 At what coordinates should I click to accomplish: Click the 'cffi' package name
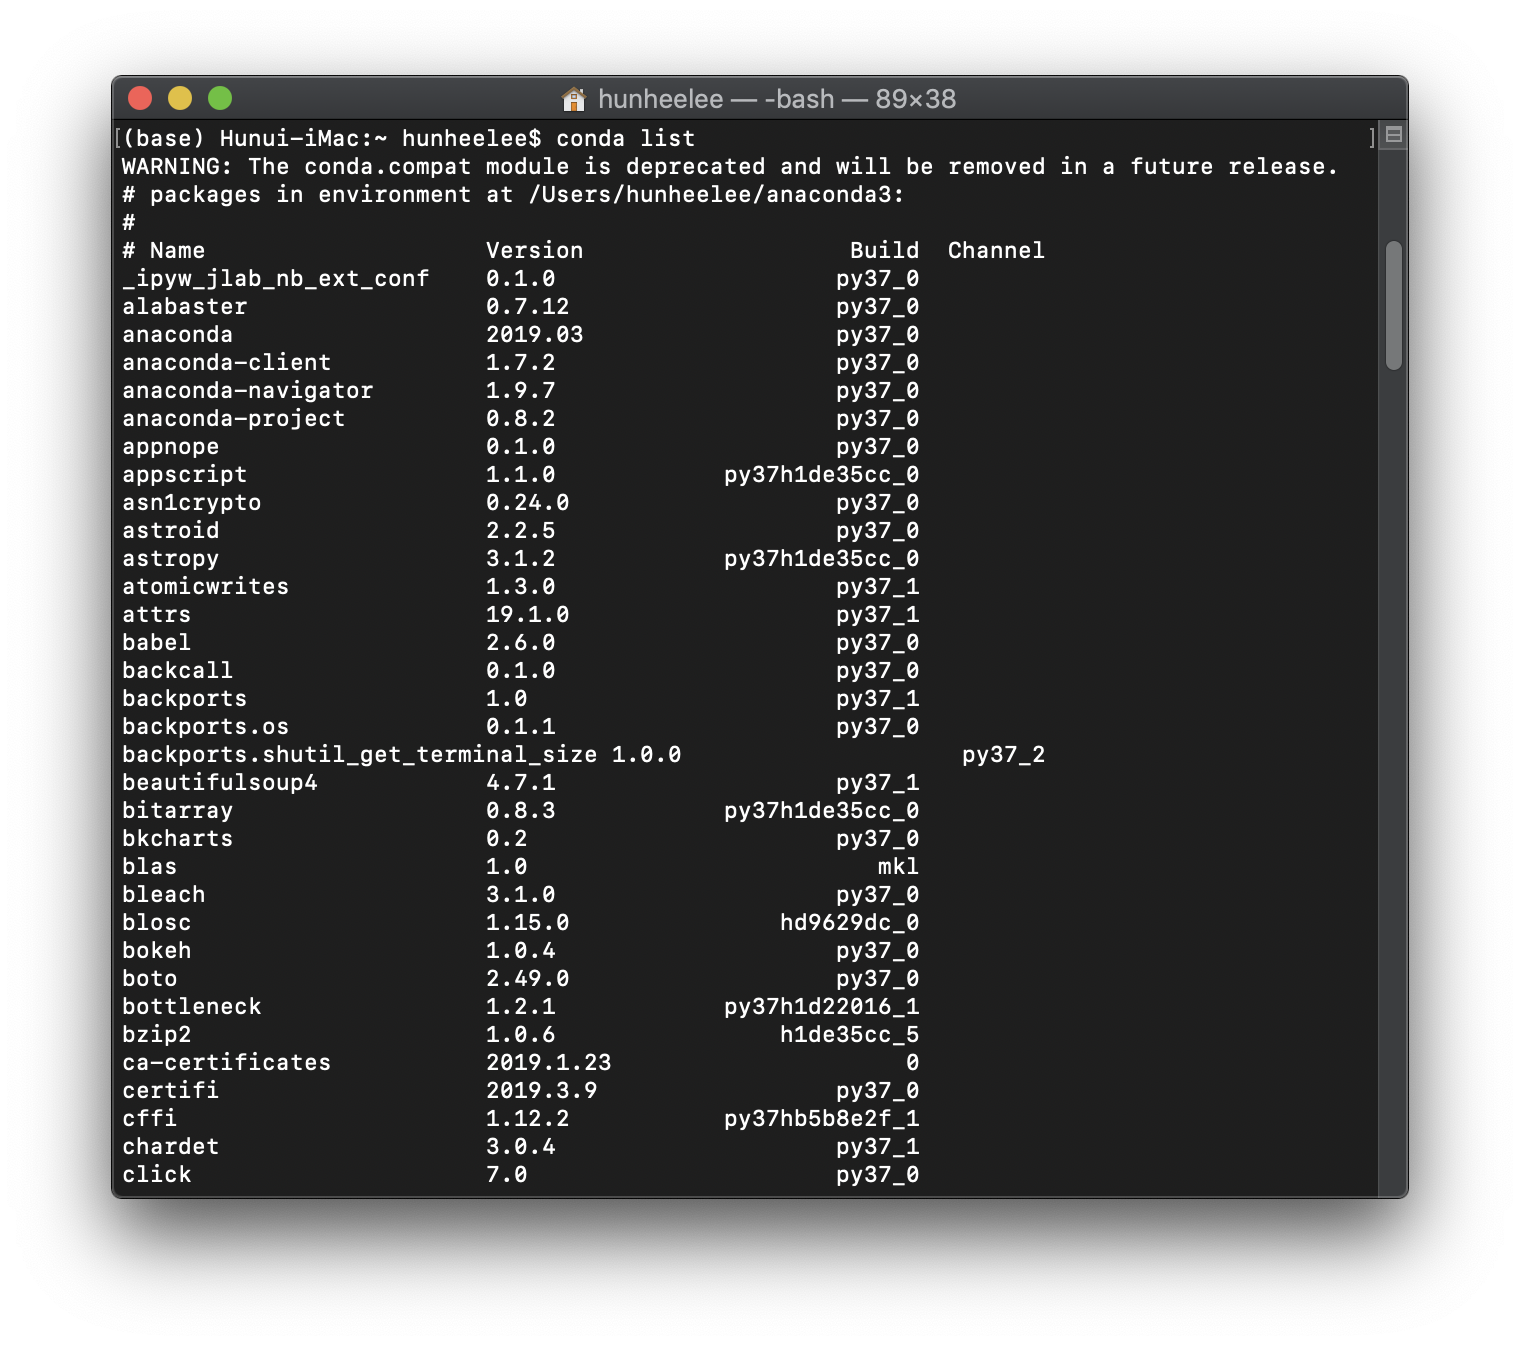(150, 1118)
